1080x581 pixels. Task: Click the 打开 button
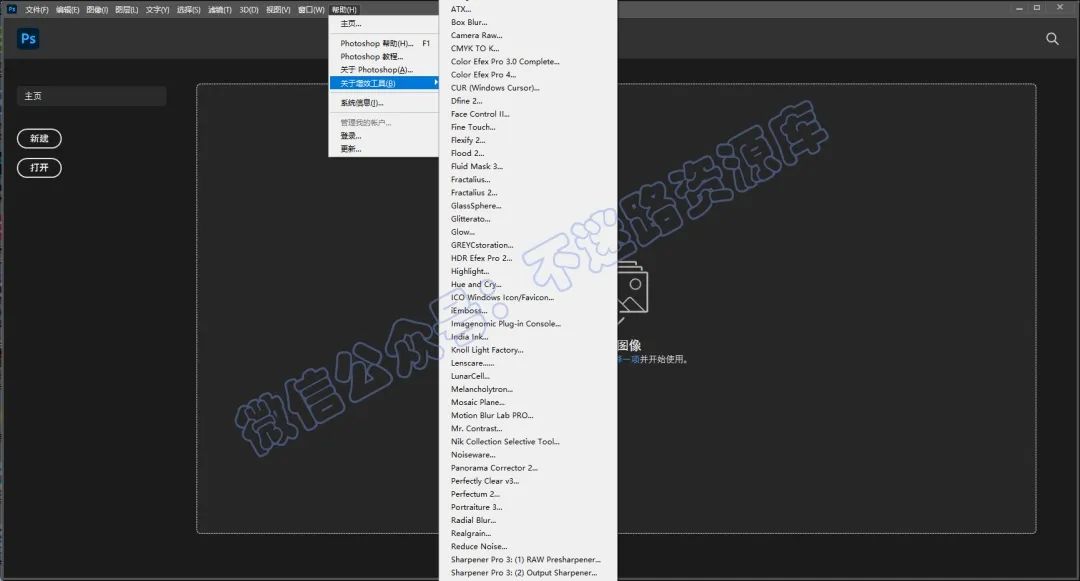tap(39, 167)
